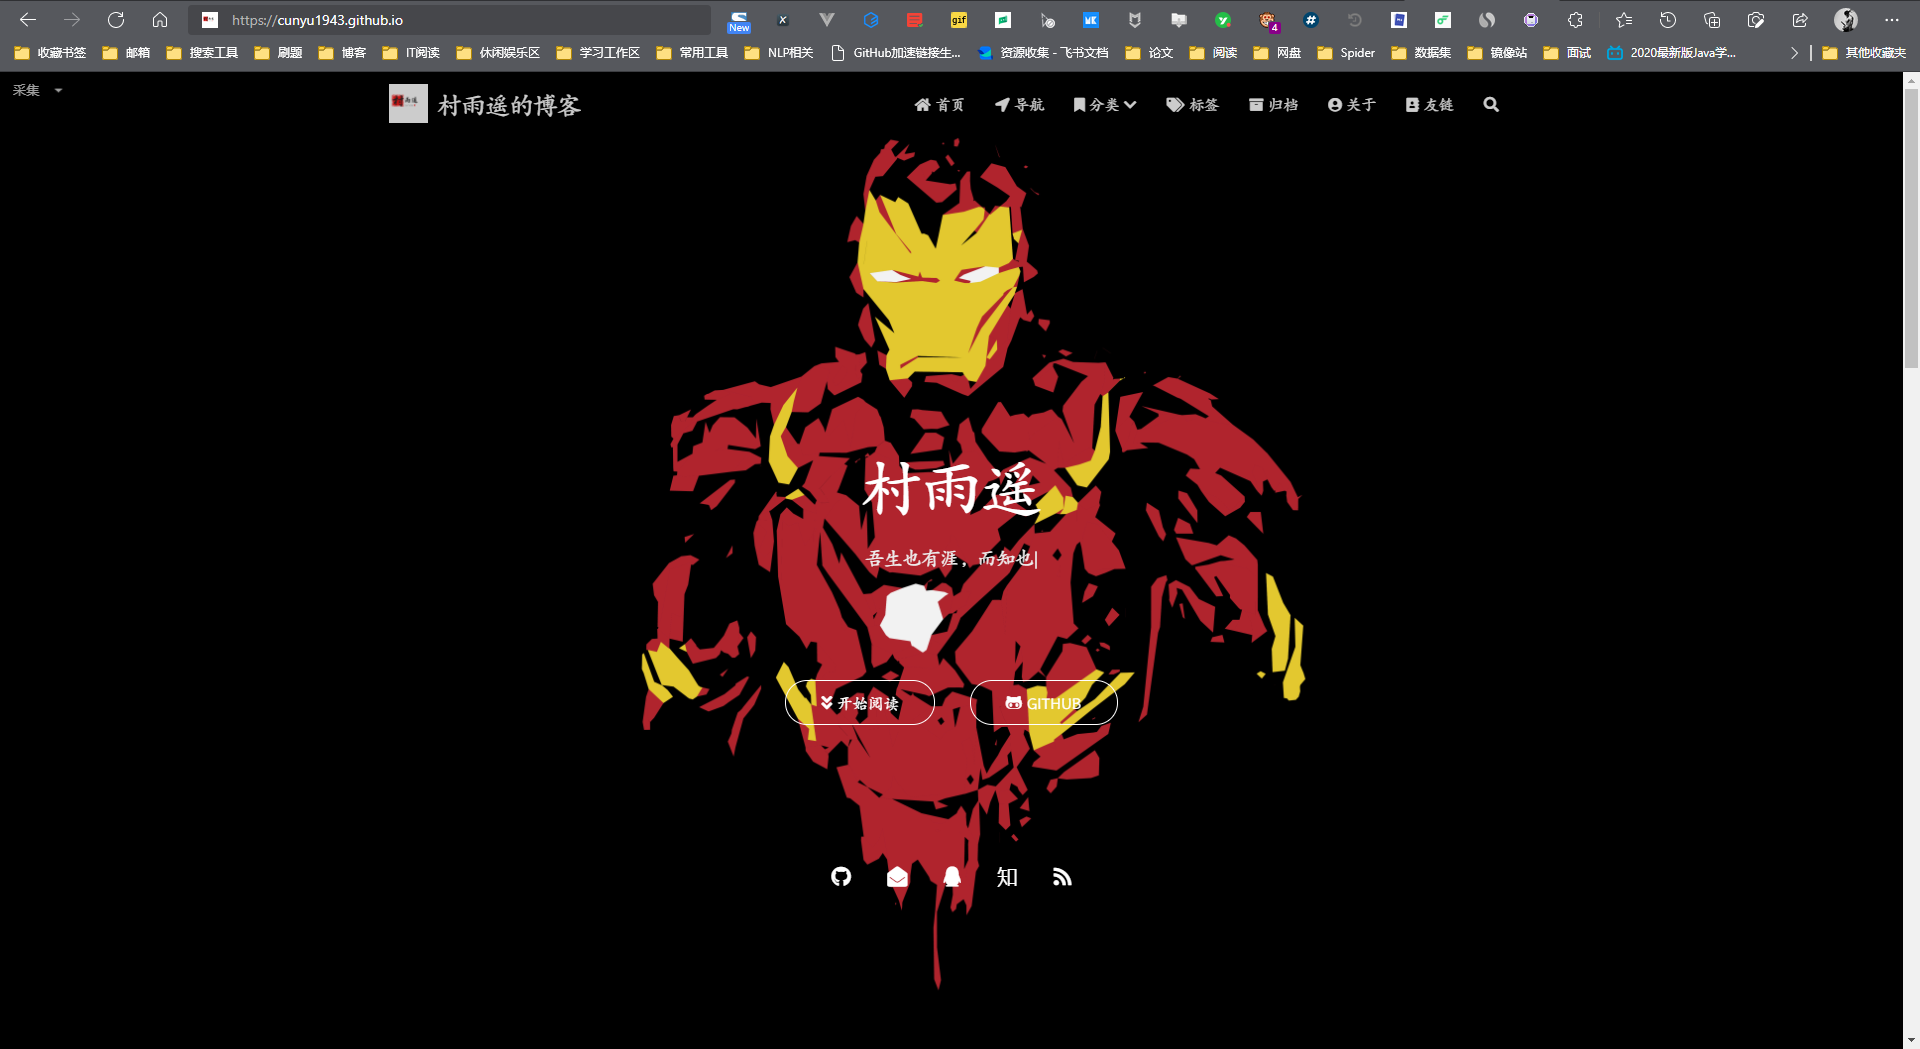Image resolution: width=1920 pixels, height=1049 pixels.
Task: Open the 归档 navigation item
Action: coord(1273,105)
